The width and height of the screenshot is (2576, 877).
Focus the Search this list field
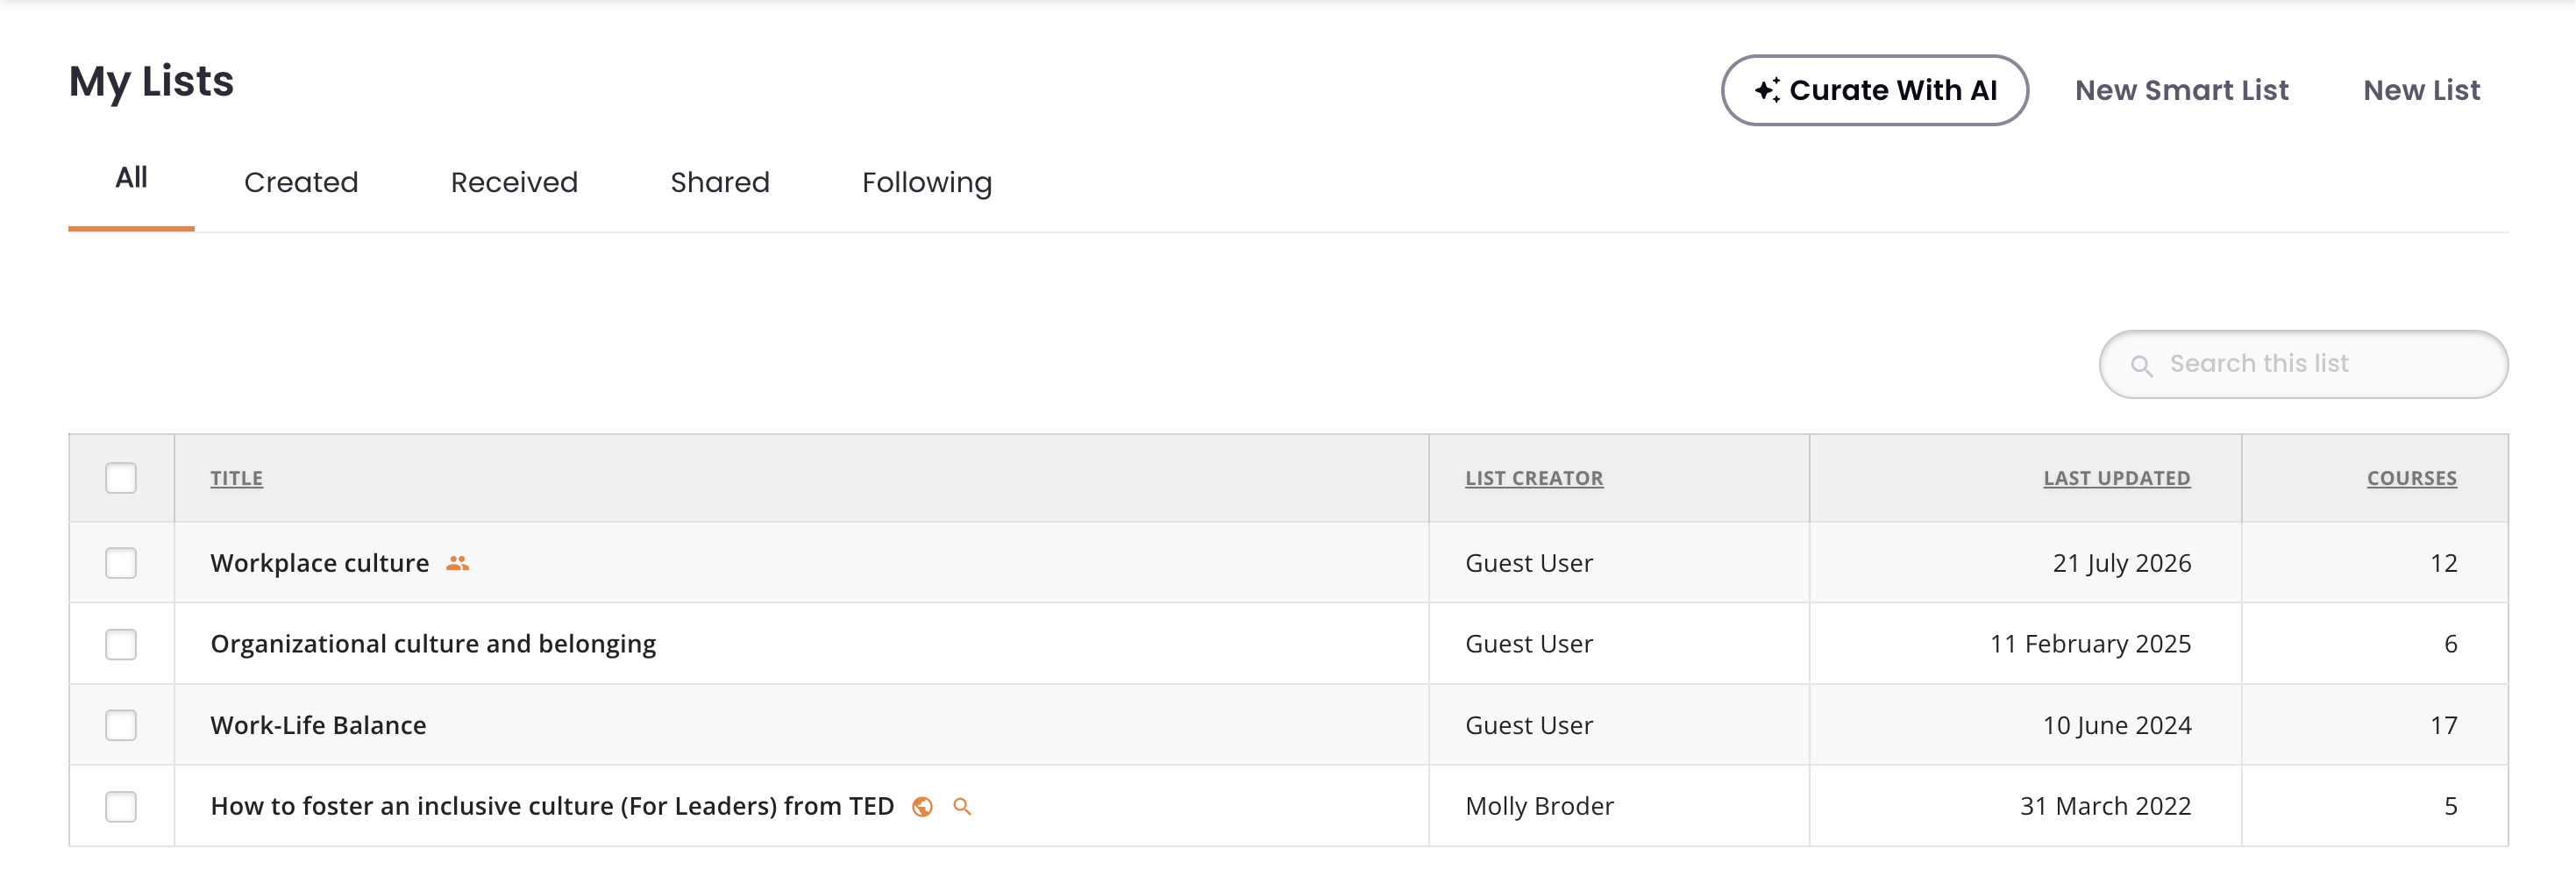[2303, 364]
